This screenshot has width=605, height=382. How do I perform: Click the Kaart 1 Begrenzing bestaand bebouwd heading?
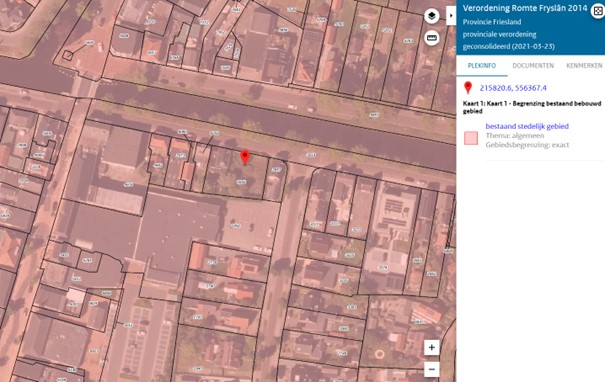[x=532, y=107]
